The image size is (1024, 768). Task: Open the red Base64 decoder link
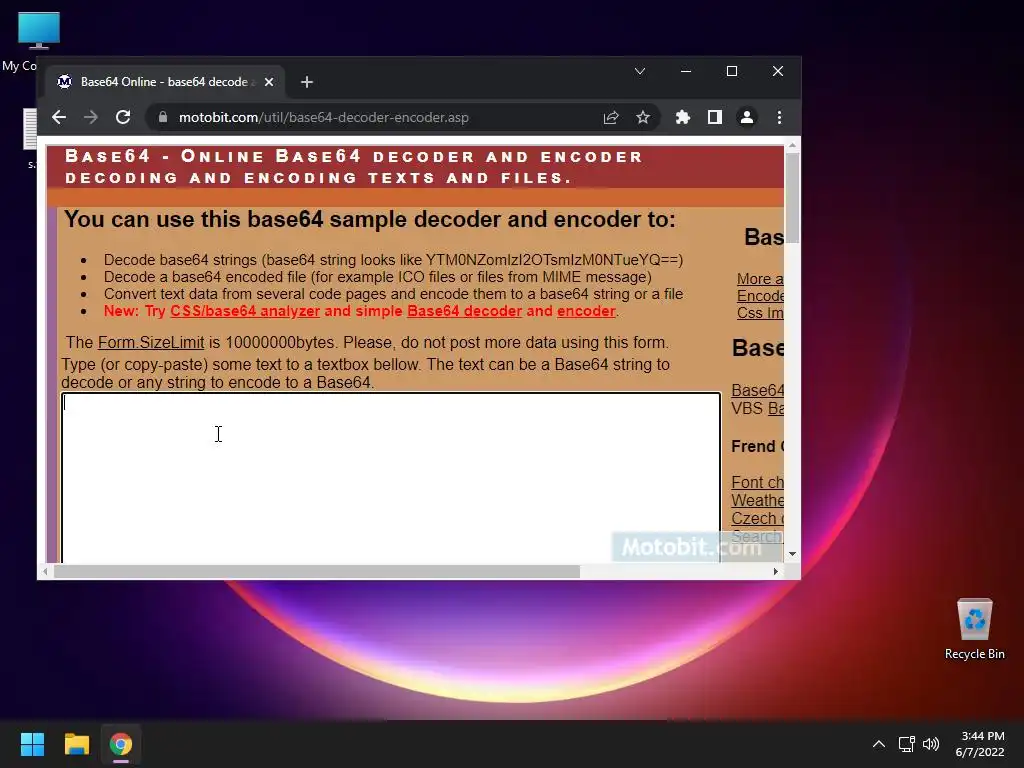464,311
